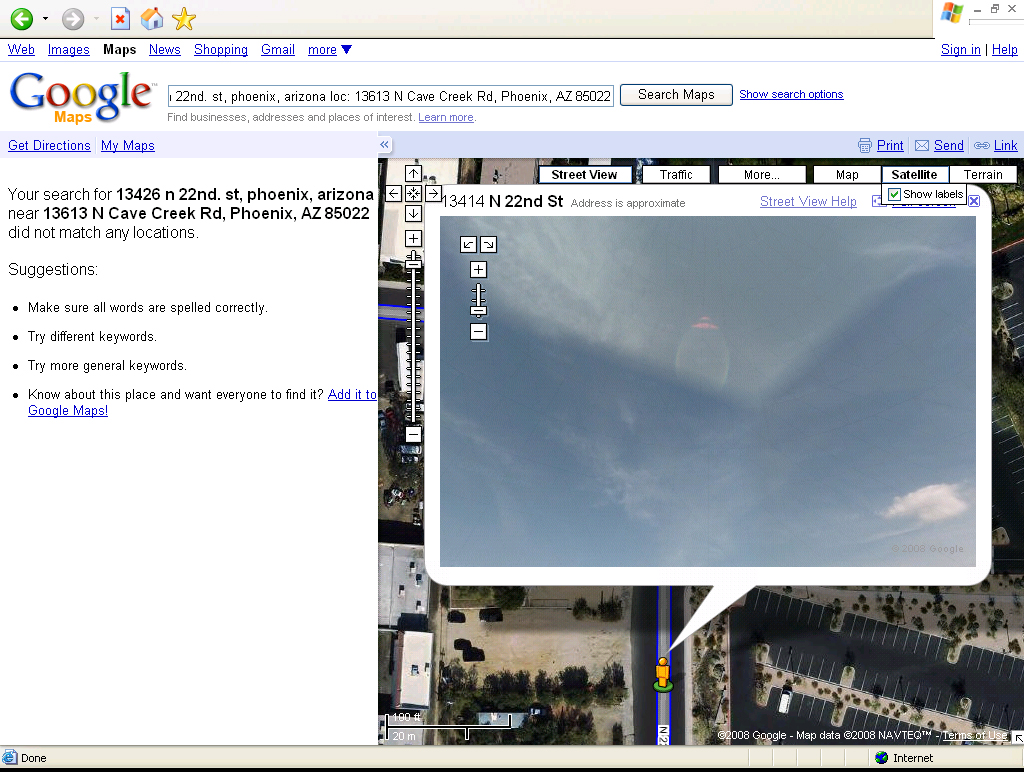
Task: Zoom out the Street View panorama
Action: click(478, 332)
